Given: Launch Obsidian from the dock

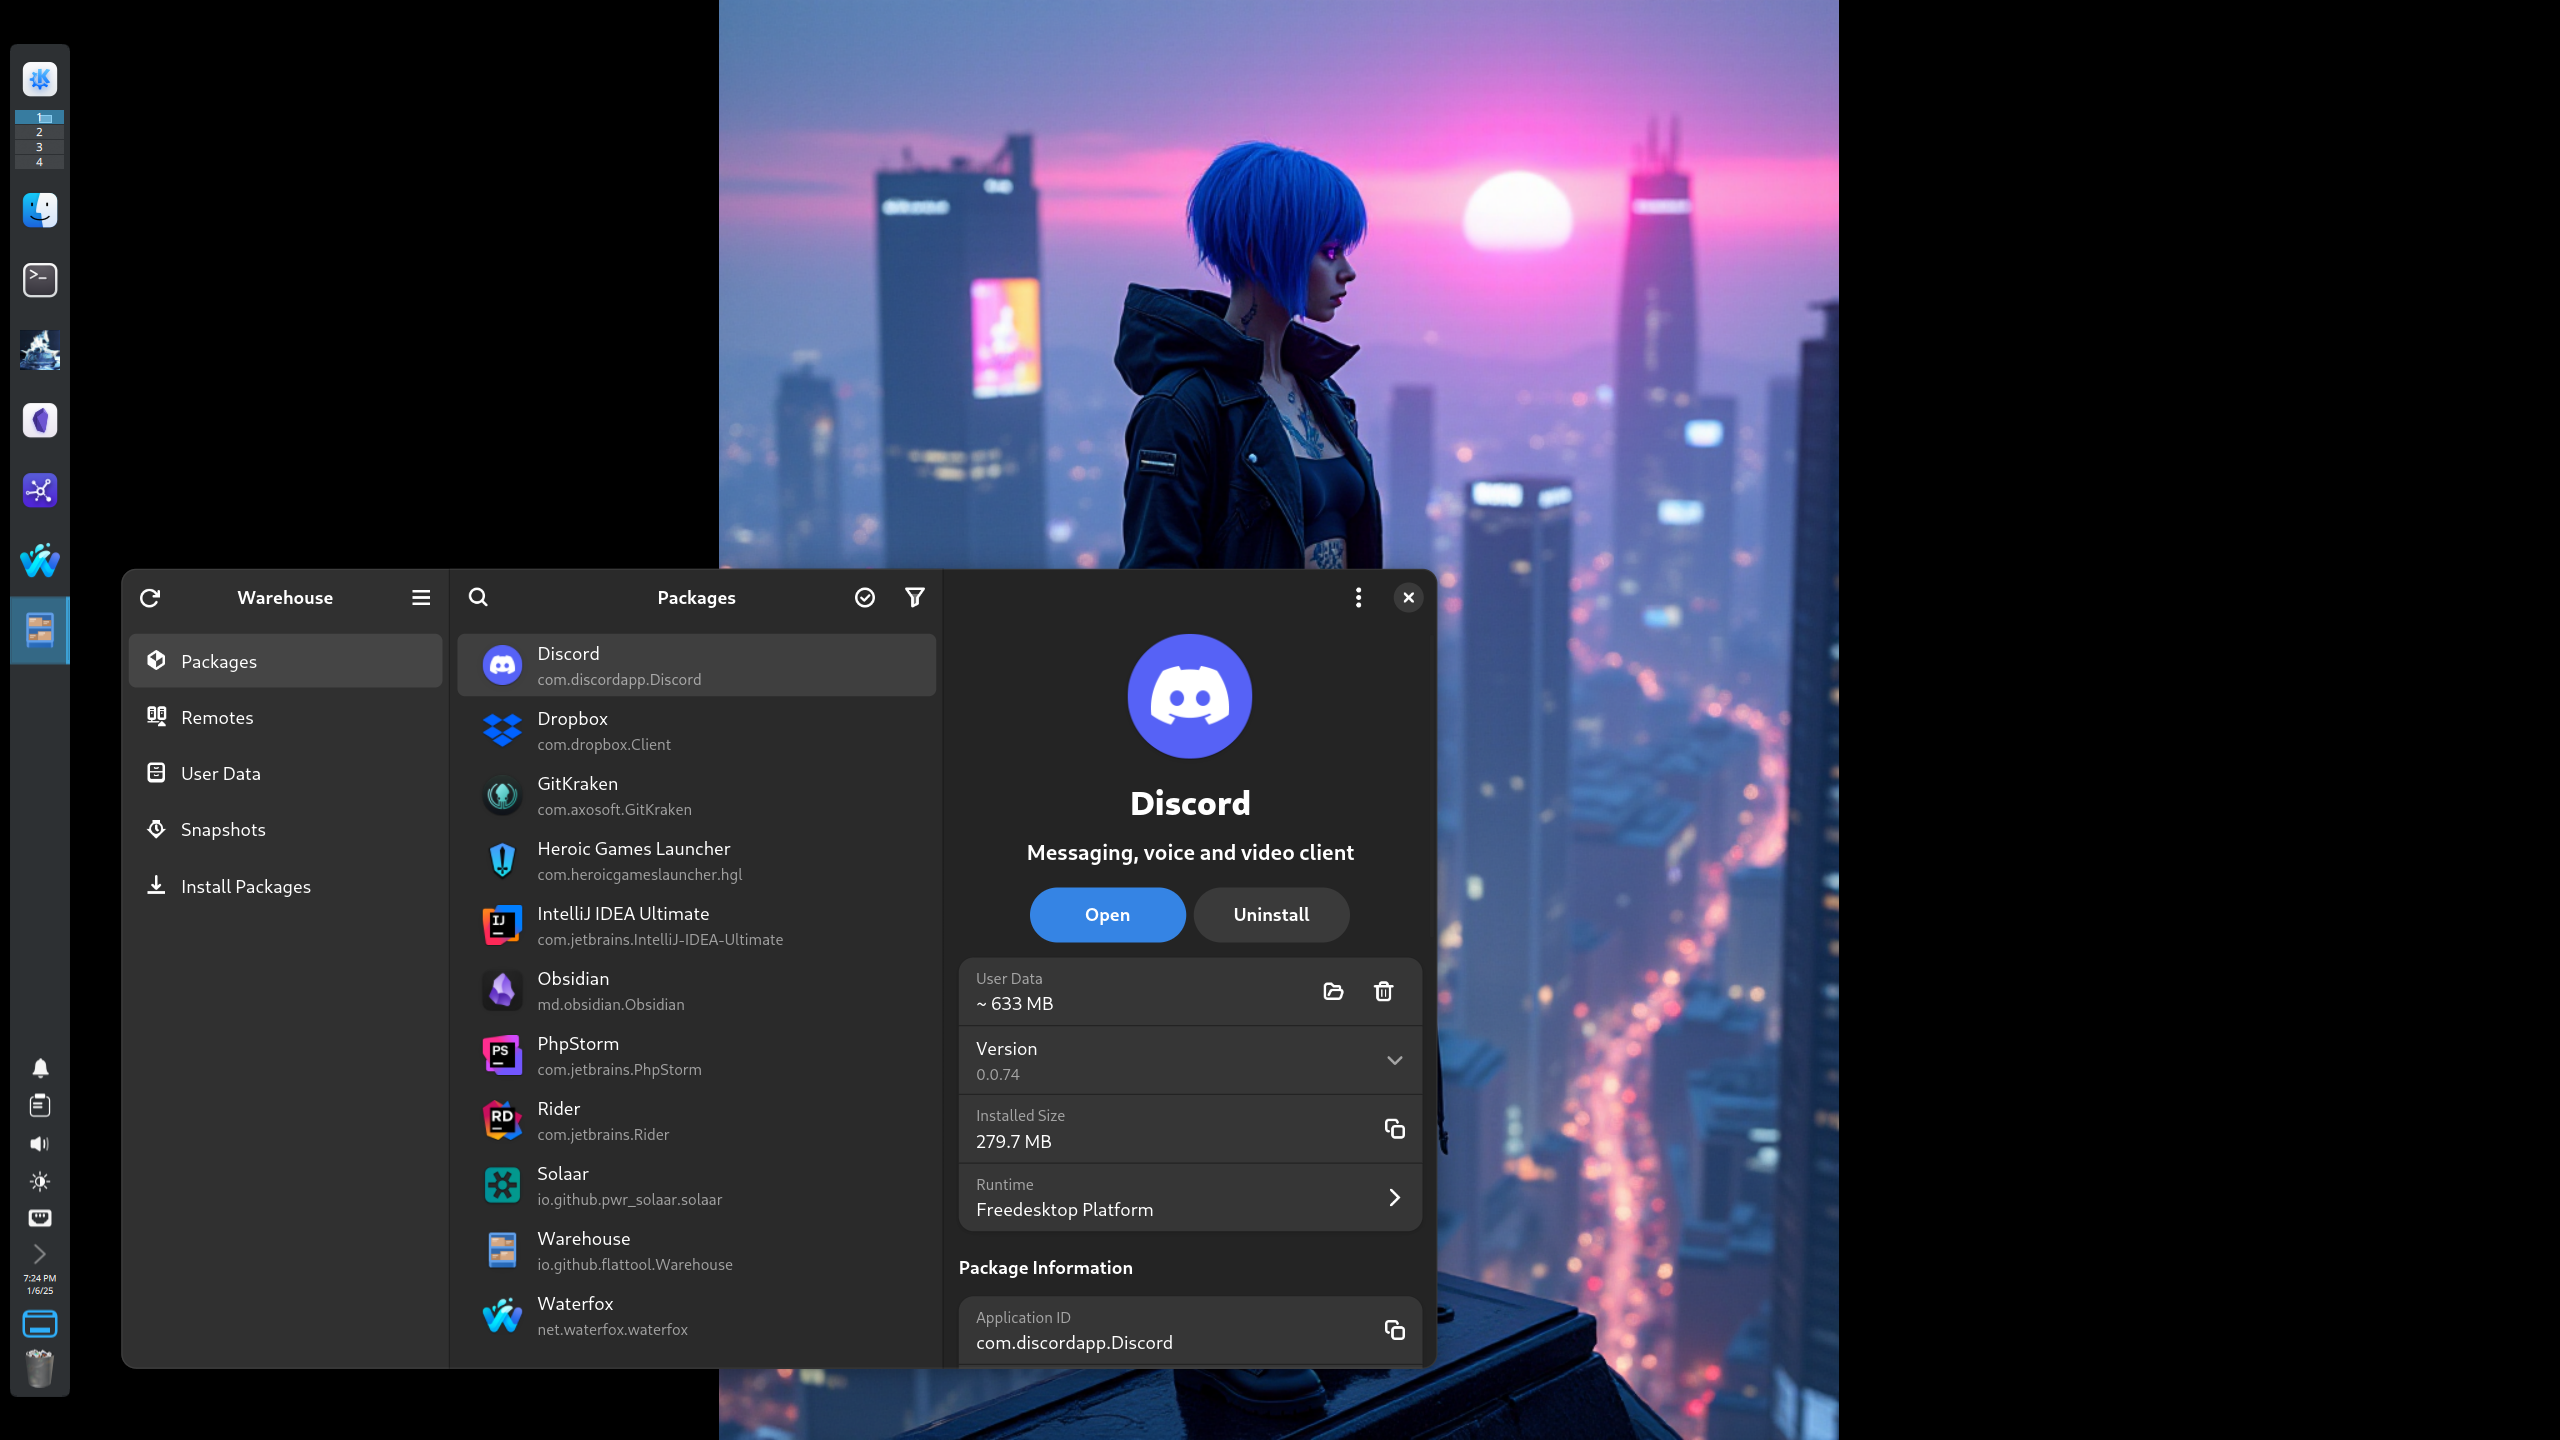Looking at the screenshot, I should [40, 420].
